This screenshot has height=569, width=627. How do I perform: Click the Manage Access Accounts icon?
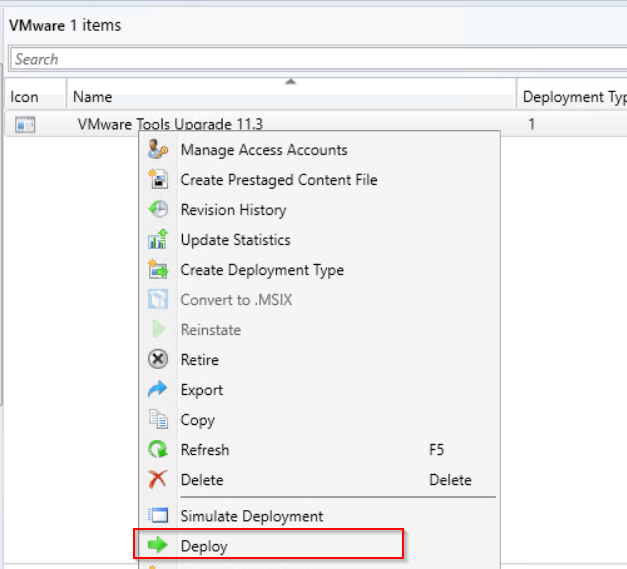[x=157, y=150]
